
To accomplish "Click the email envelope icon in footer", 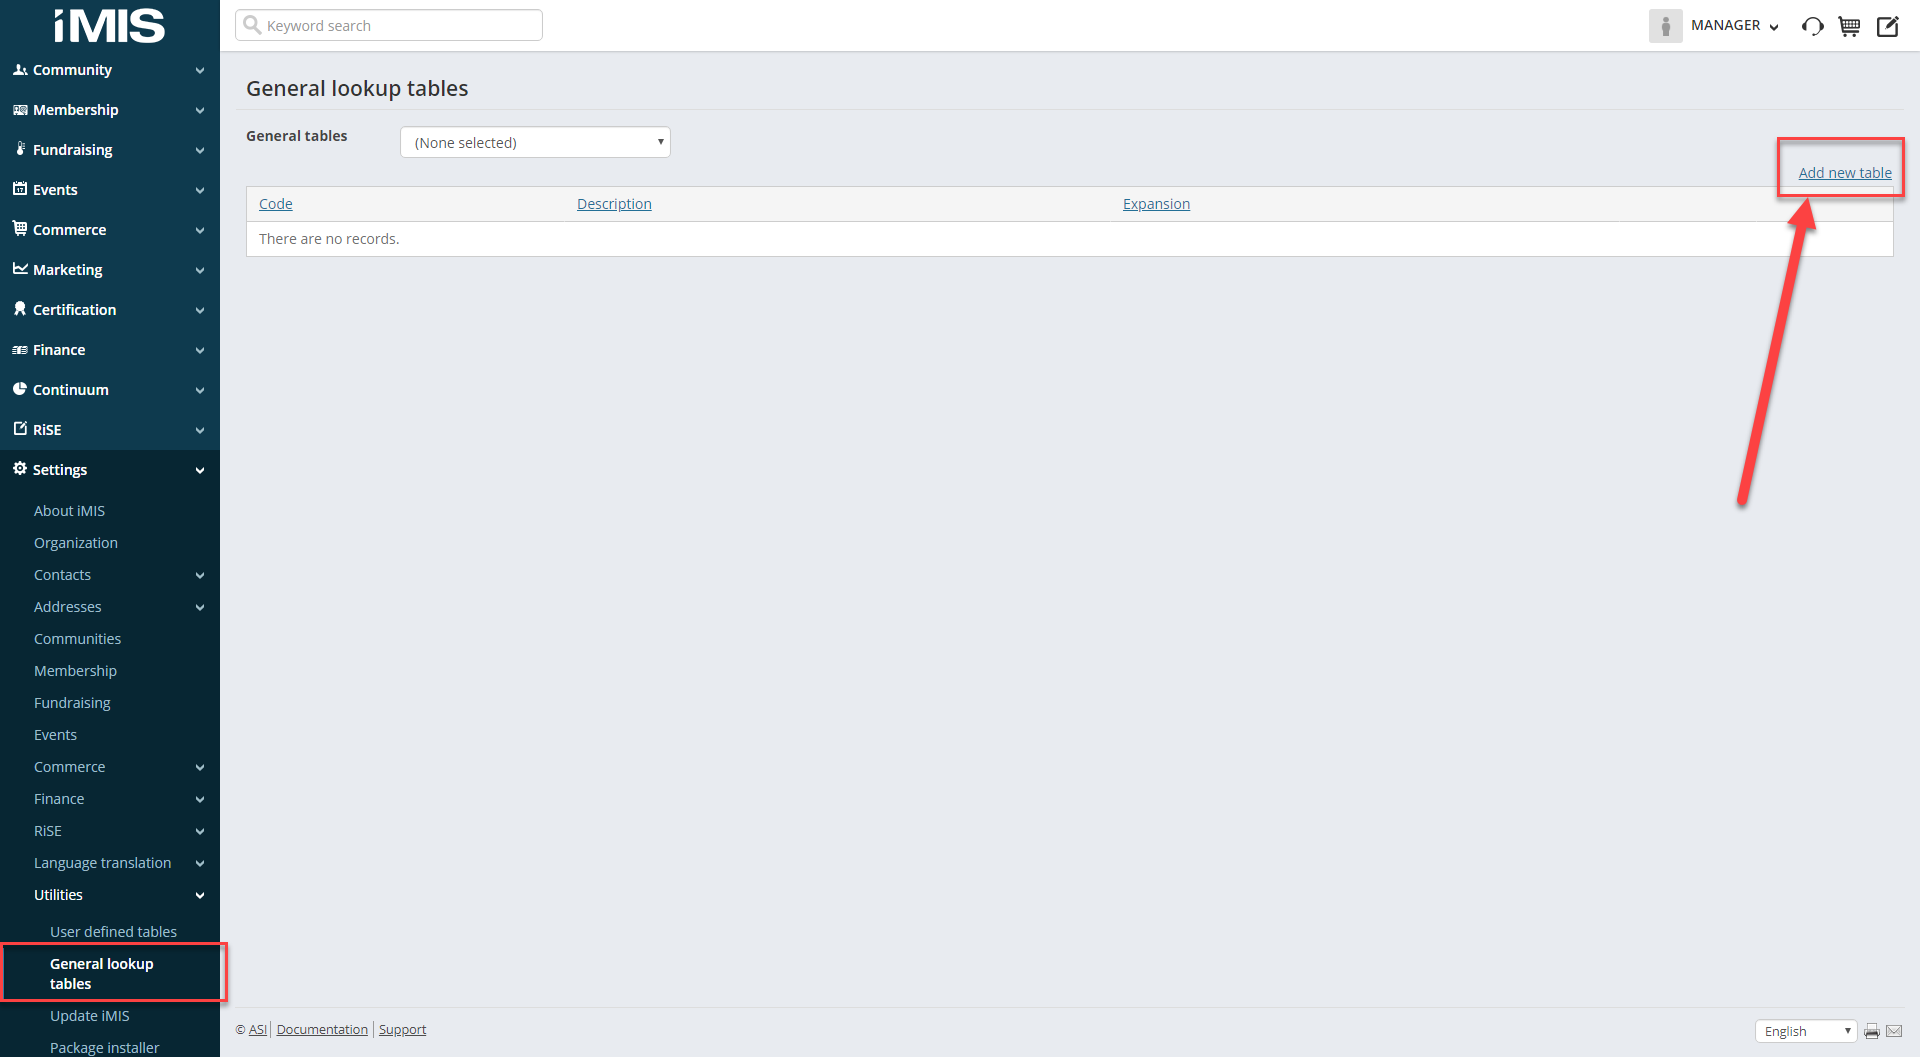I will (x=1894, y=1031).
